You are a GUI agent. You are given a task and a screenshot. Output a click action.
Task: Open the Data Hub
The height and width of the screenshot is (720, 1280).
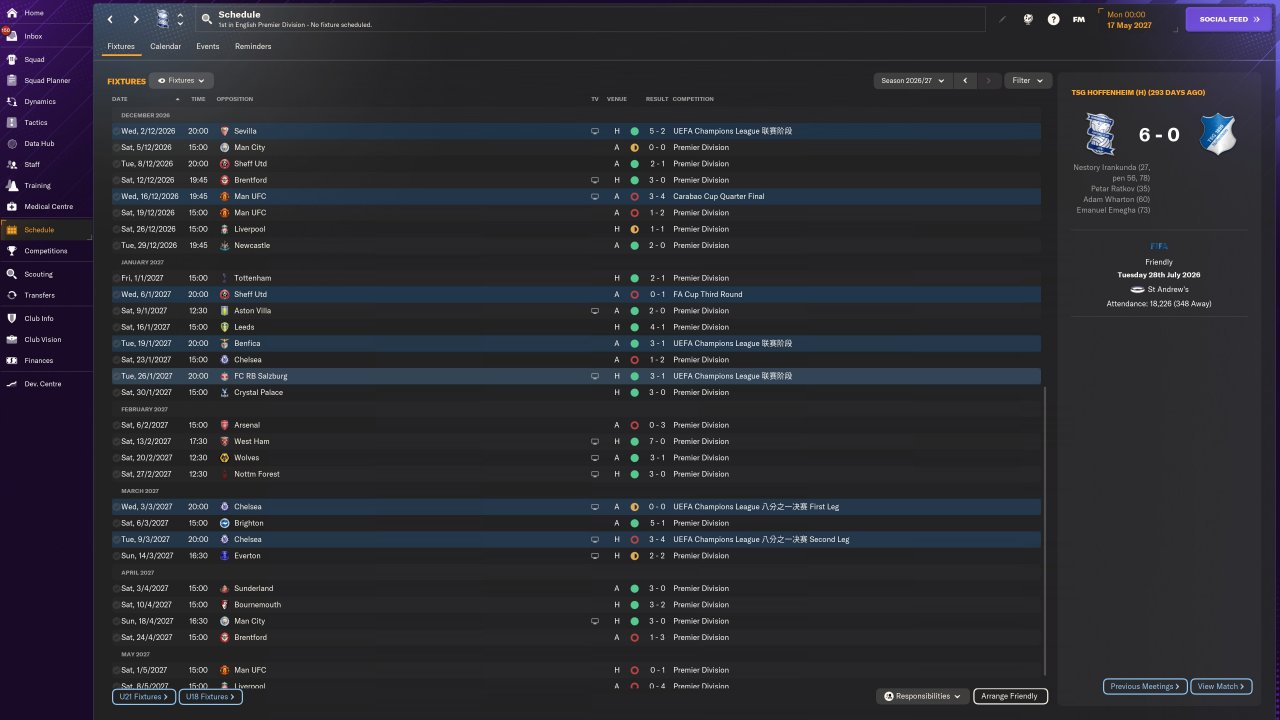pyautogui.click(x=39, y=143)
